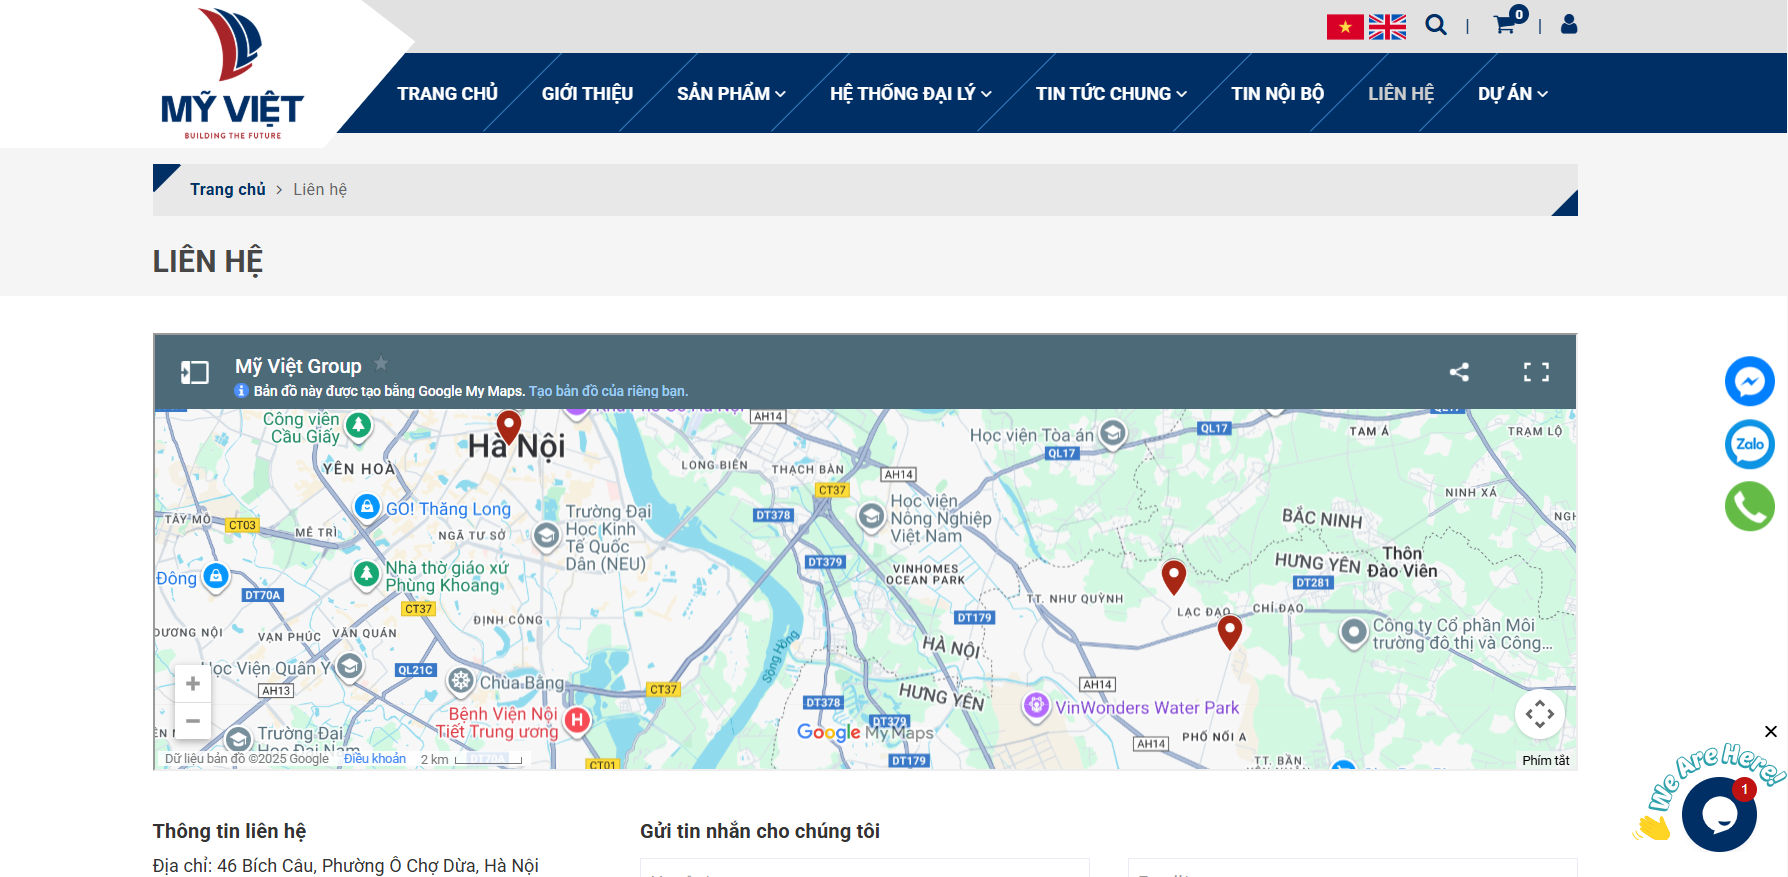Click the 'Gửi tin nhắn cho chúng tôi' heading
This screenshot has height=877, width=1788.
click(x=760, y=832)
